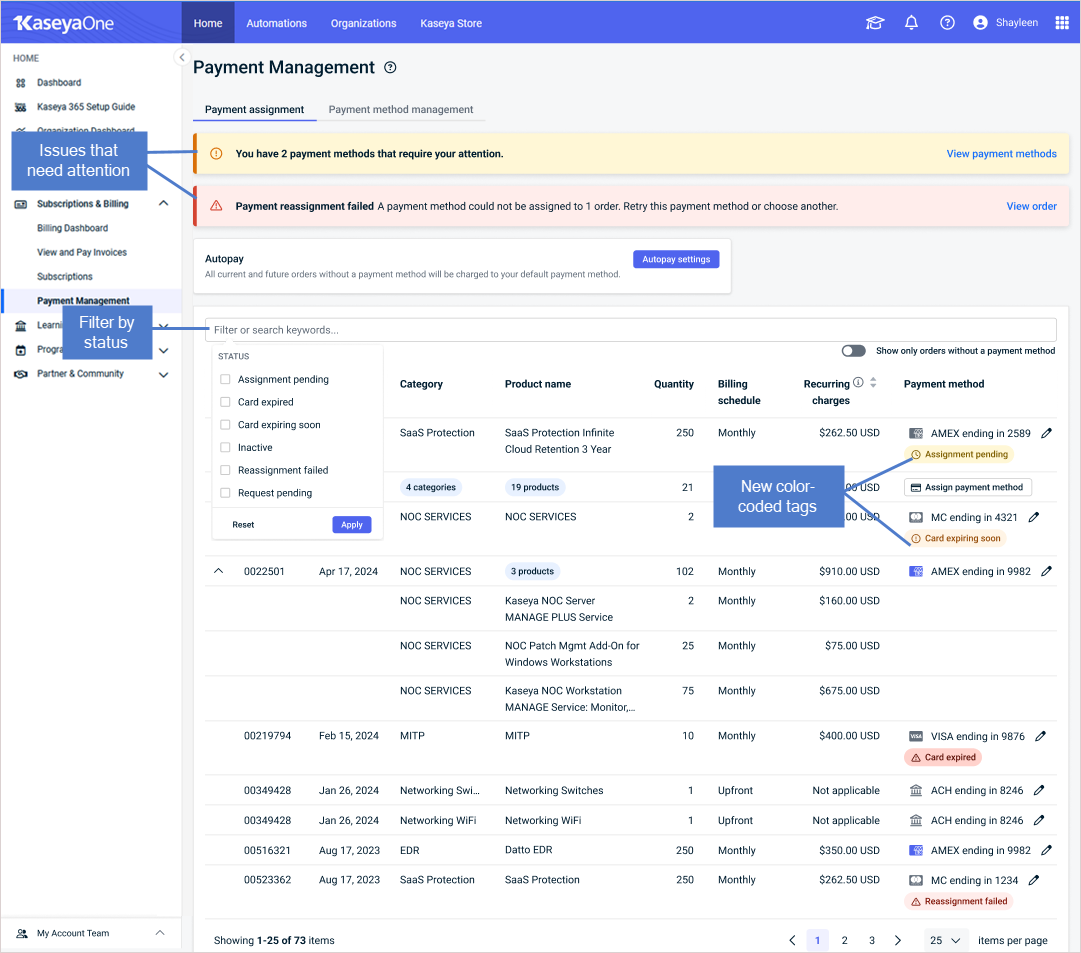The width and height of the screenshot is (1081, 953).
Task: Go to the next page arrow
Action: tap(898, 940)
